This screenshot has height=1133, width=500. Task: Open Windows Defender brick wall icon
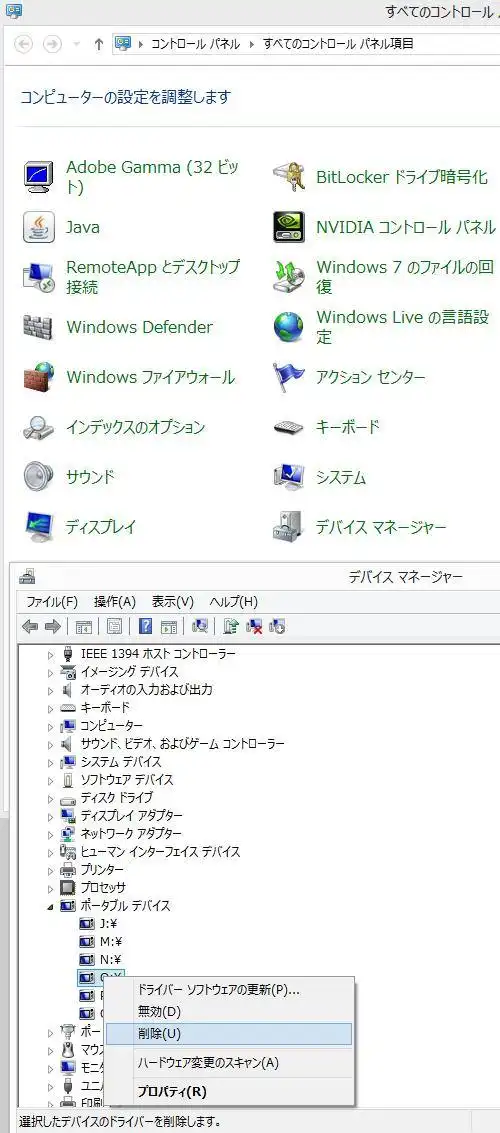[39, 327]
